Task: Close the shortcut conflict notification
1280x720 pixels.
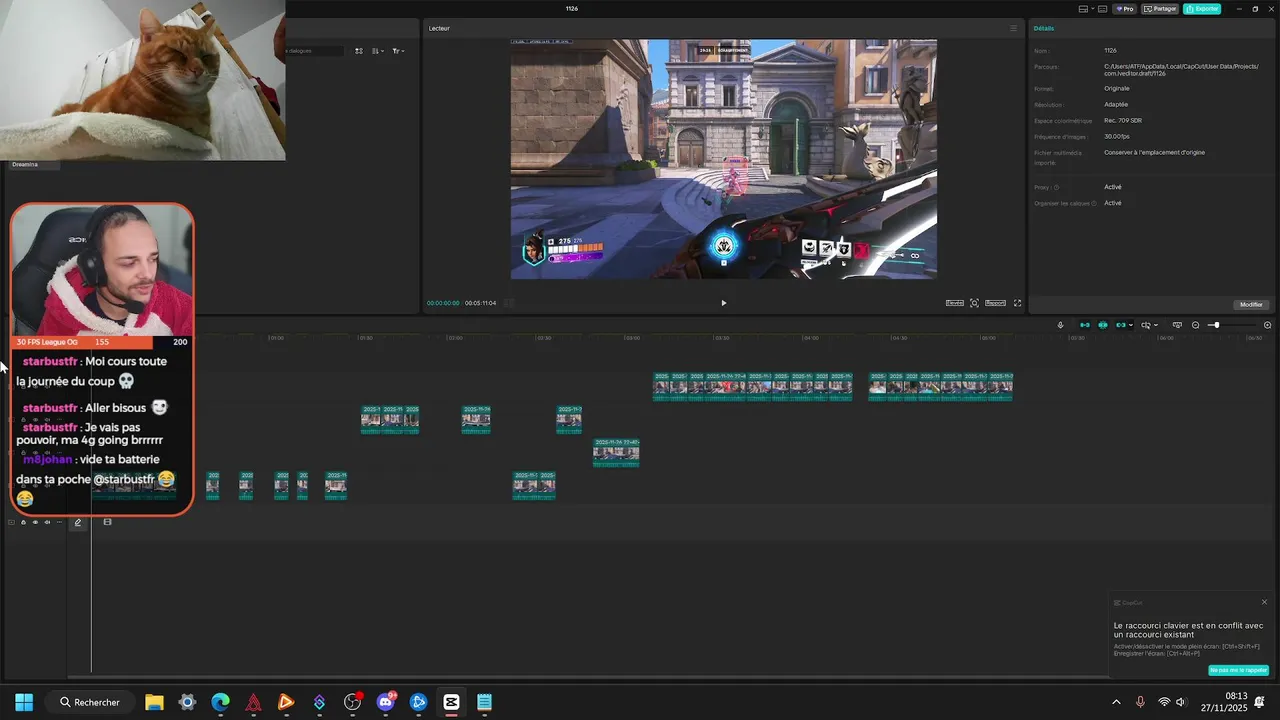Action: tap(1264, 602)
